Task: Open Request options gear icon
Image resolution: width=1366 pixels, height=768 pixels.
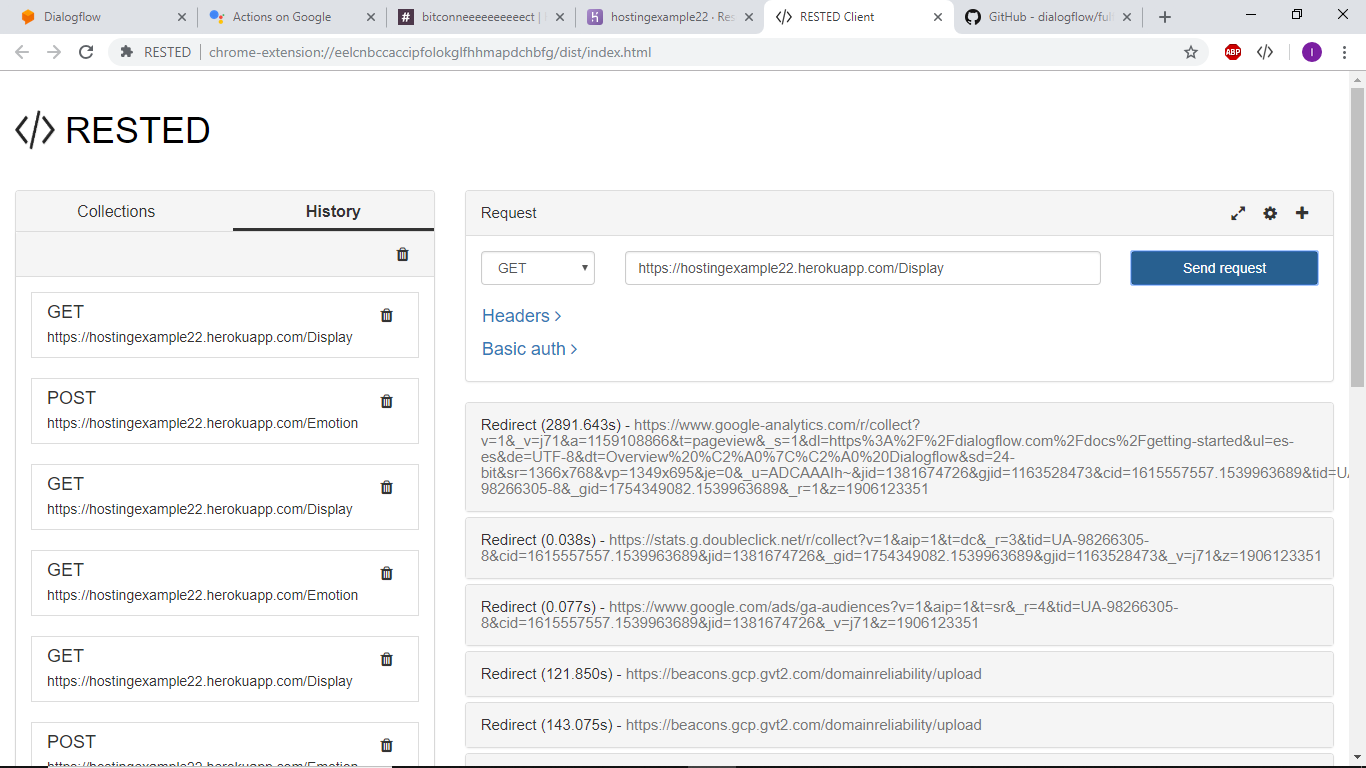Action: pyautogui.click(x=1270, y=213)
